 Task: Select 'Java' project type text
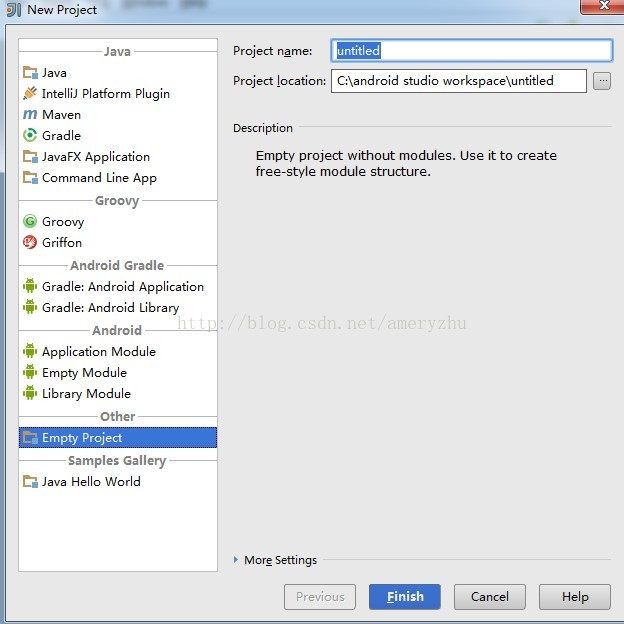(54, 73)
